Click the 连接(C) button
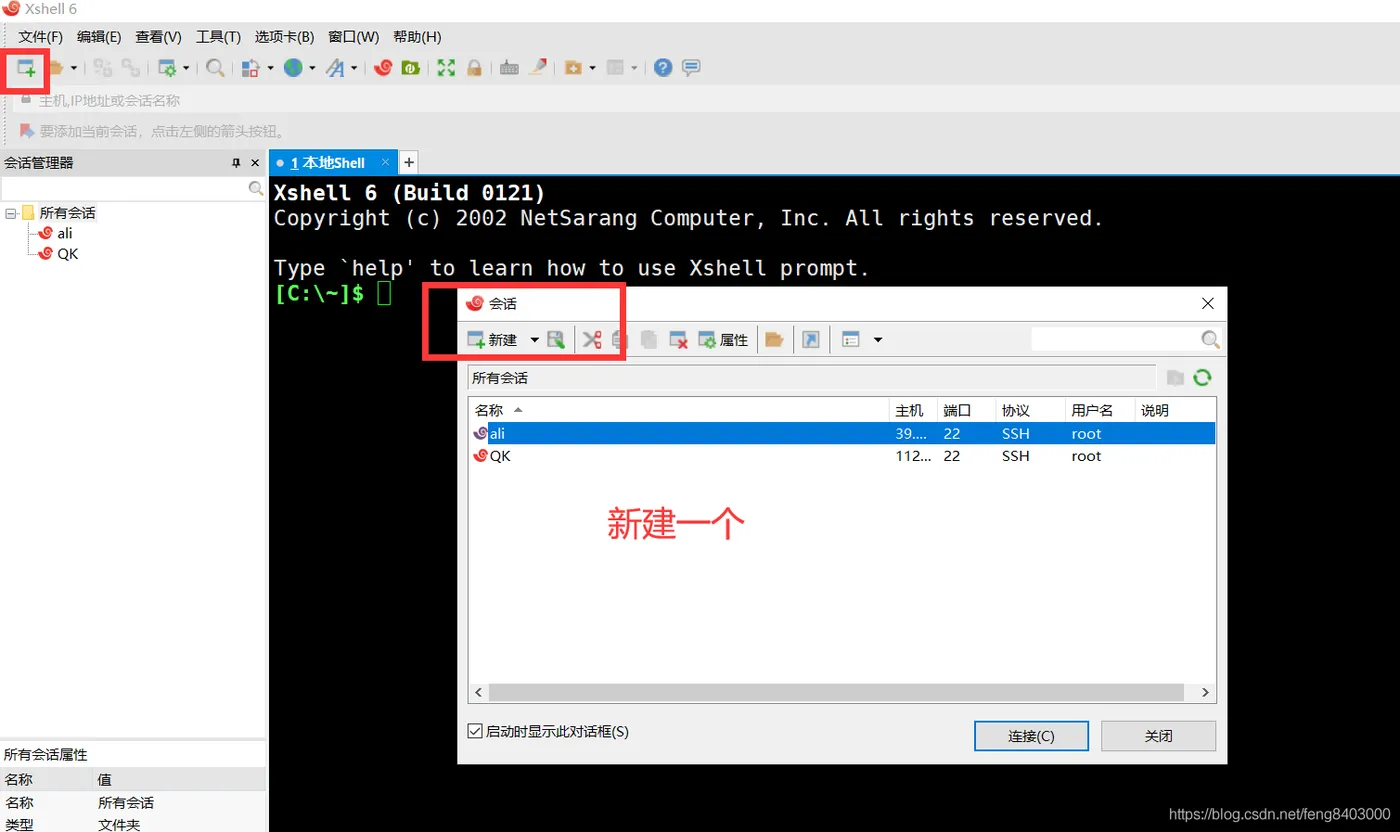The height and width of the screenshot is (832, 1400). [1031, 736]
